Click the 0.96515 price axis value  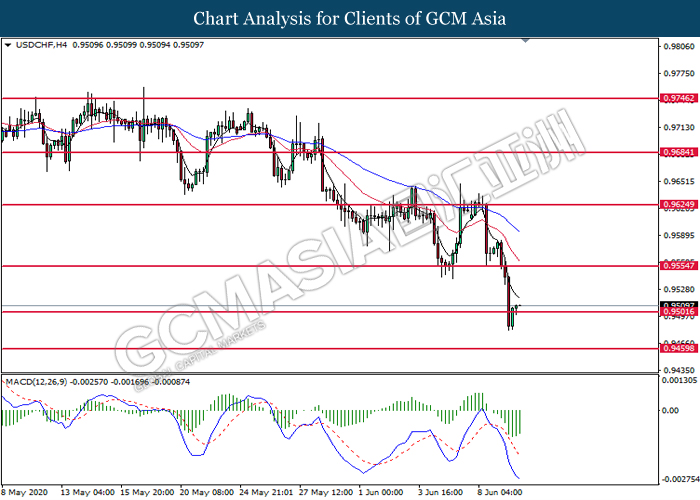coord(679,182)
